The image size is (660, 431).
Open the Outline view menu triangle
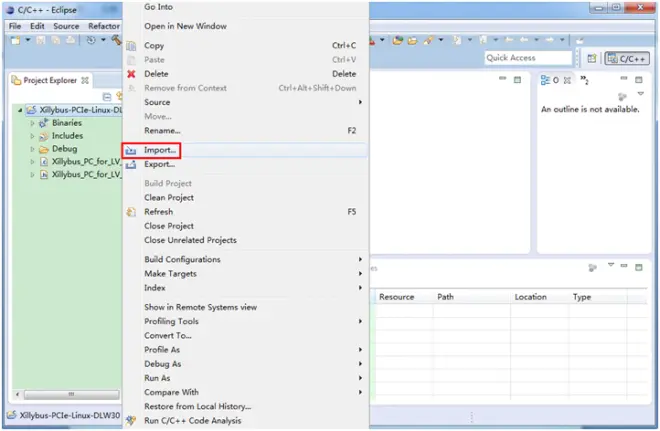point(641,93)
